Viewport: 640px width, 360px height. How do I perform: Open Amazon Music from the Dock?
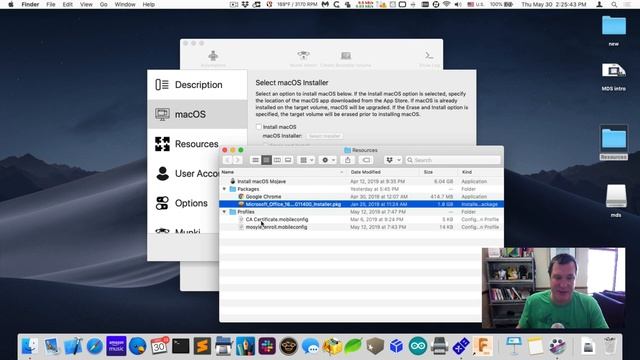click(x=116, y=346)
